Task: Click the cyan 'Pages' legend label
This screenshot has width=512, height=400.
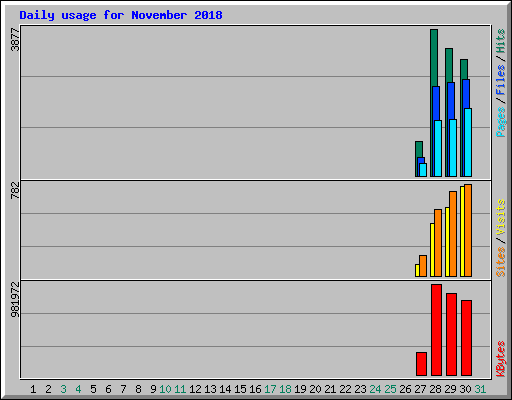Action: tap(501, 122)
